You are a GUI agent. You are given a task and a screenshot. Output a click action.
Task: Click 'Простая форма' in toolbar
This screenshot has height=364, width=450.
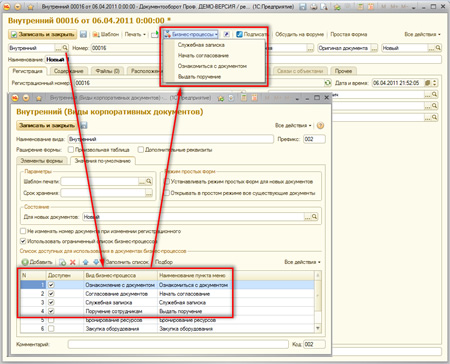(x=349, y=34)
